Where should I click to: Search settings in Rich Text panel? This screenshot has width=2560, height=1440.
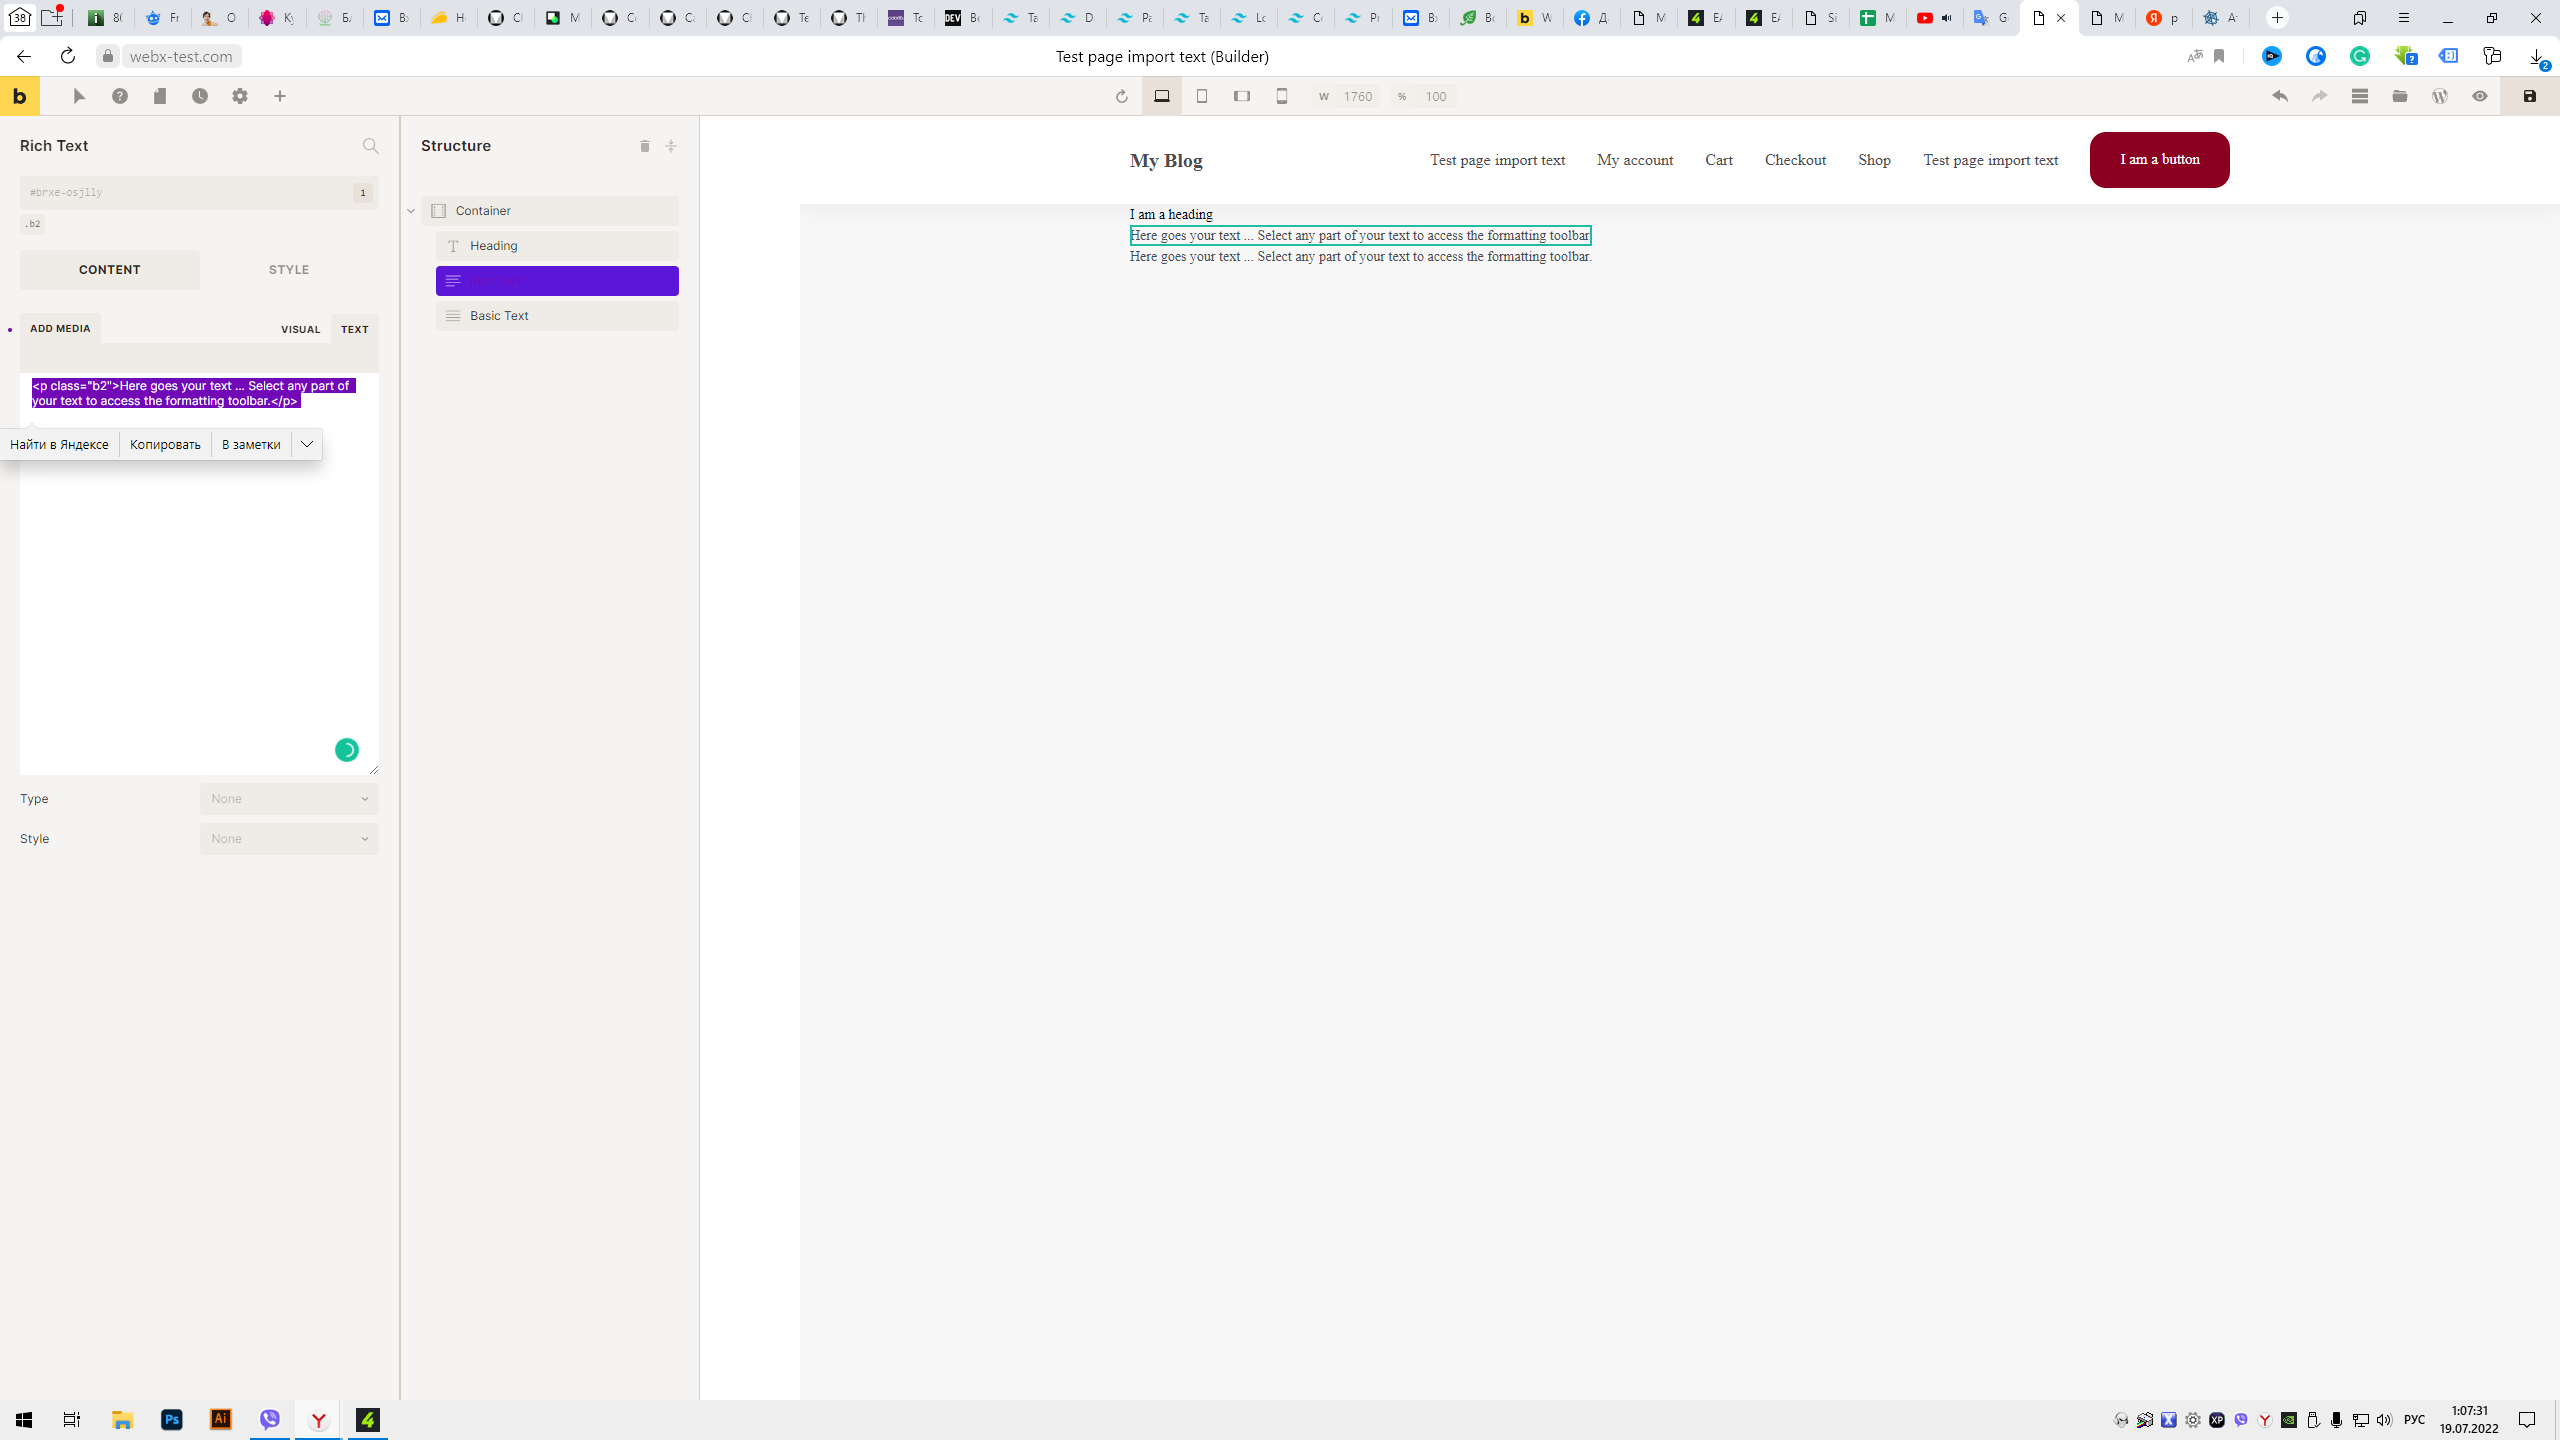tap(370, 146)
